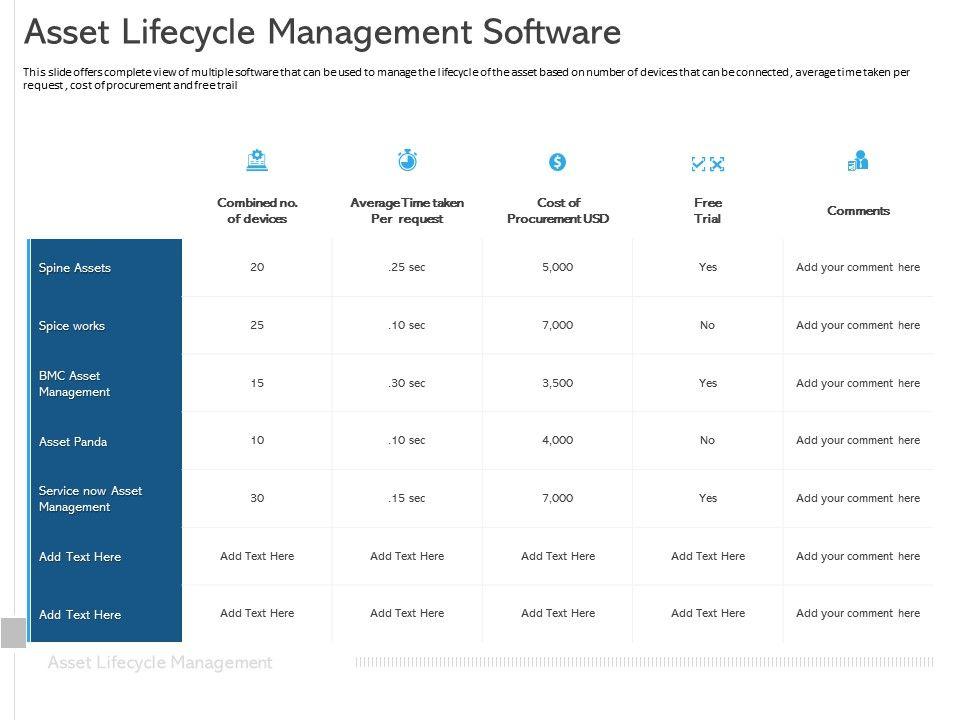Click the check and cross icon above Free Trial

(x=708, y=163)
